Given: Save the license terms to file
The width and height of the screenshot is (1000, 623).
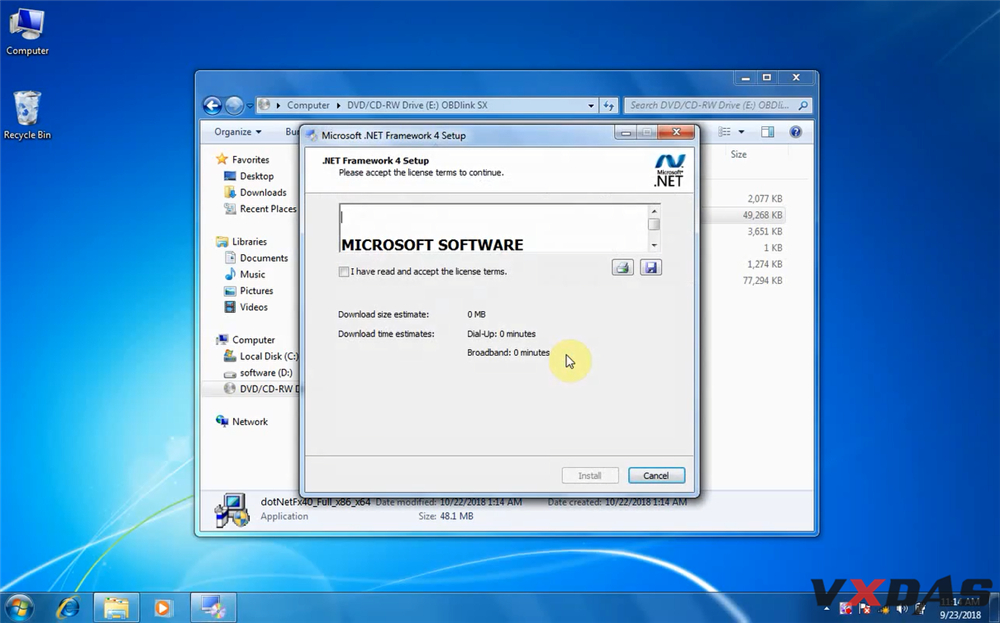Looking at the screenshot, I should [651, 267].
